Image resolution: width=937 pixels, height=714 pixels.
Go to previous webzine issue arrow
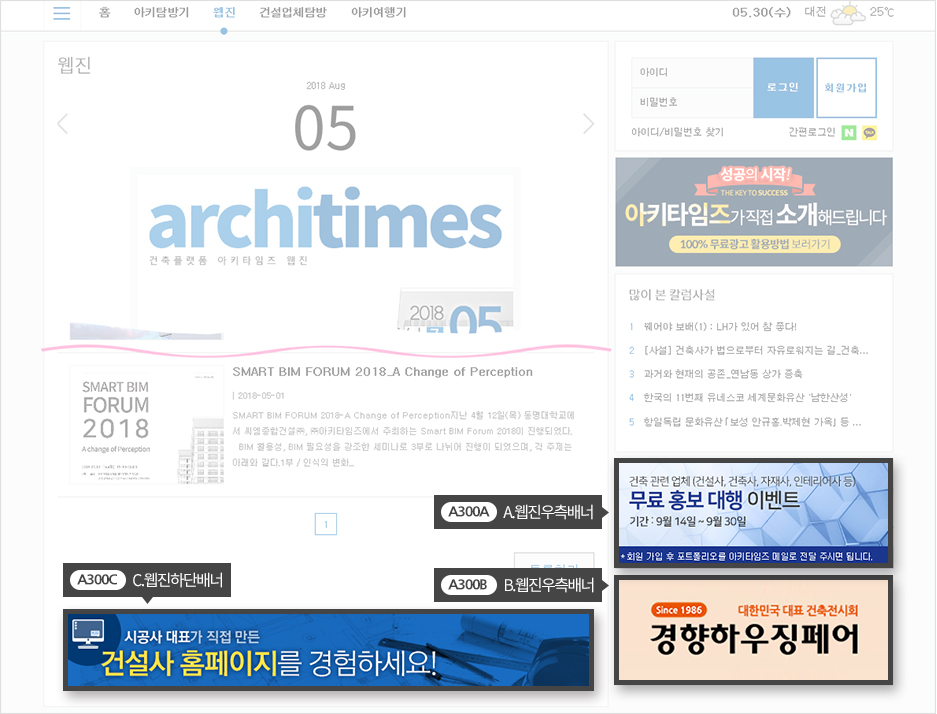(63, 124)
